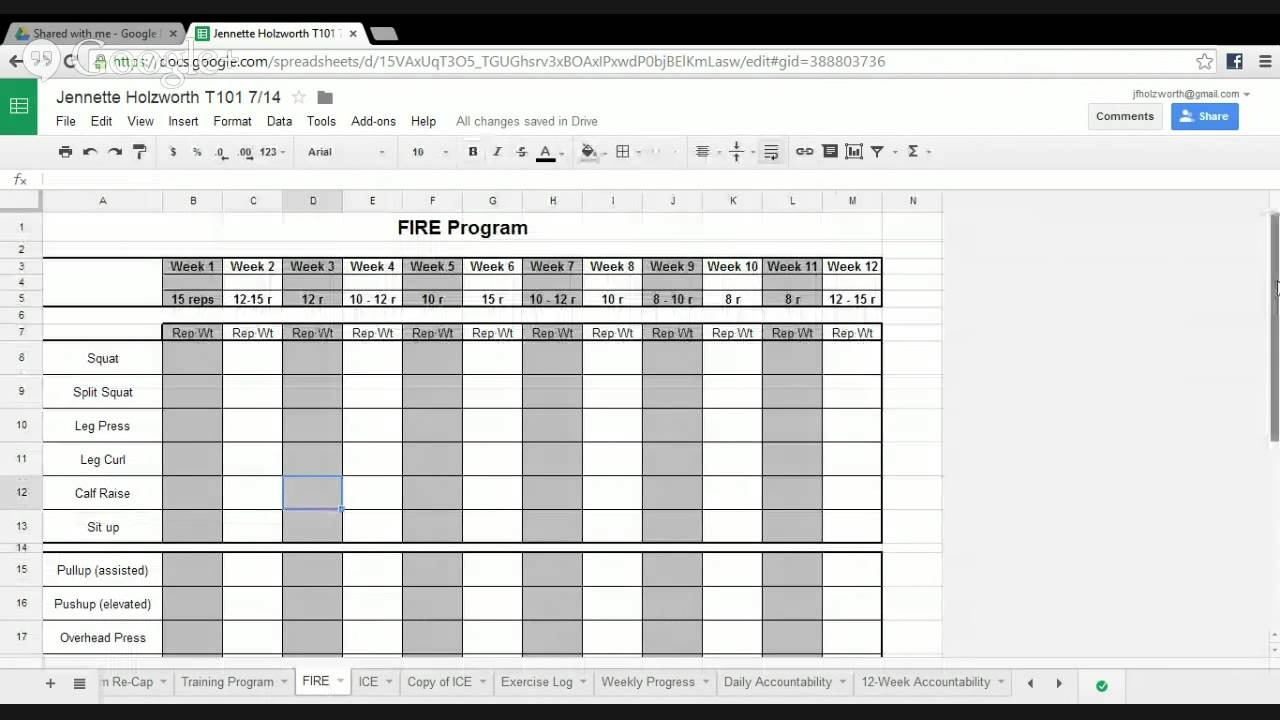Select cell labeled Calf Raise

click(102, 493)
